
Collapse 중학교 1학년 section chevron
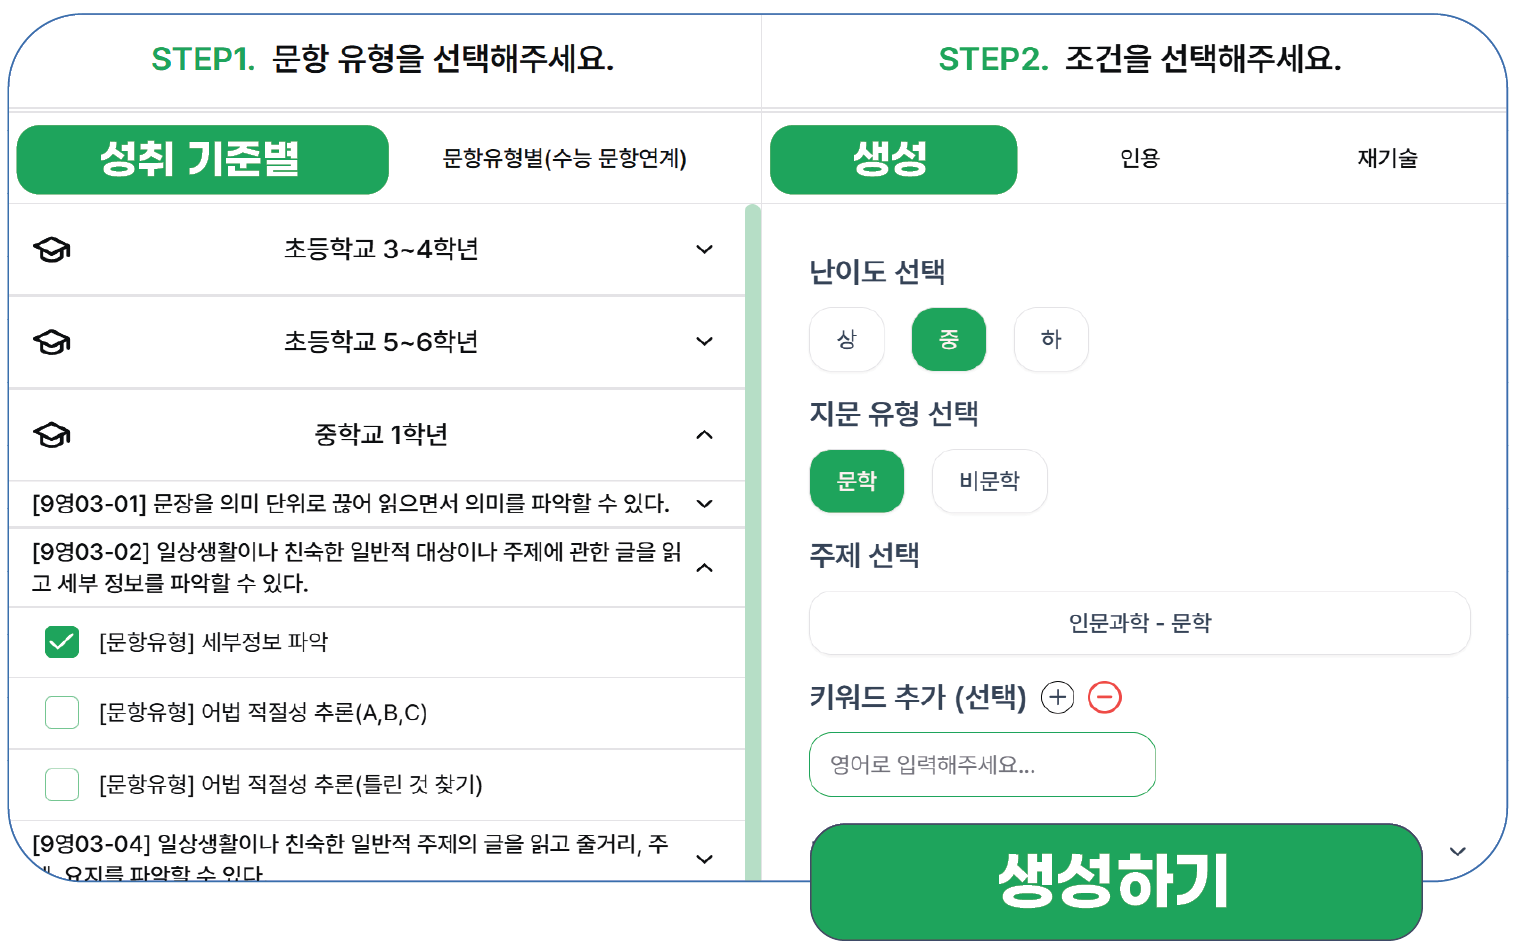click(x=705, y=435)
